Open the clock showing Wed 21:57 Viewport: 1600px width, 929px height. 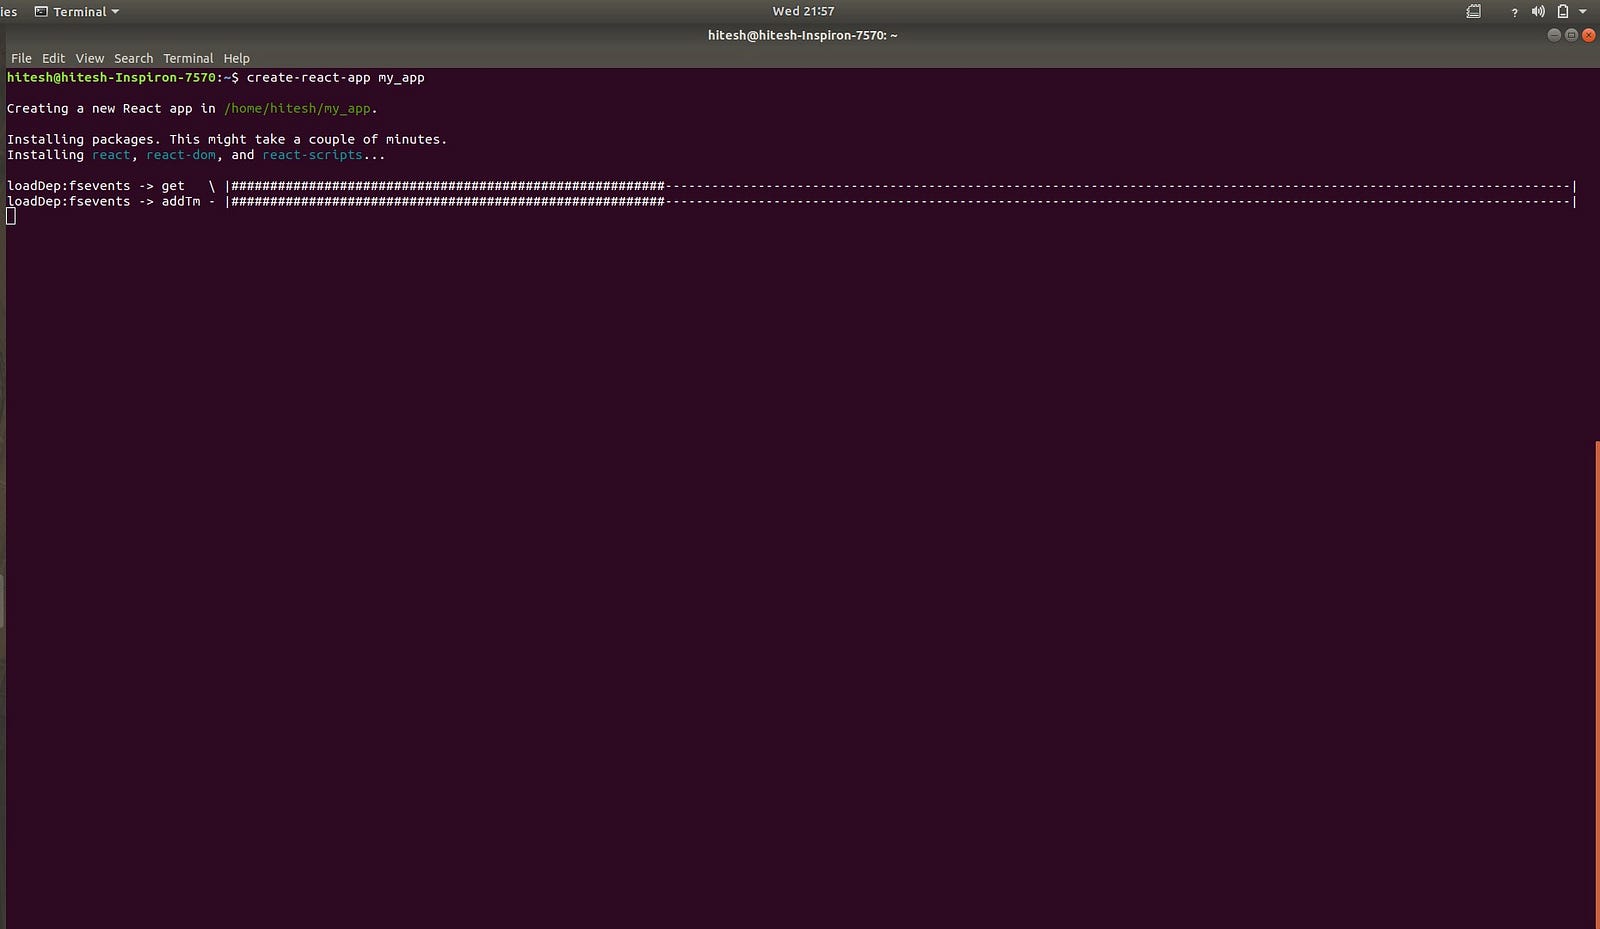coord(803,11)
